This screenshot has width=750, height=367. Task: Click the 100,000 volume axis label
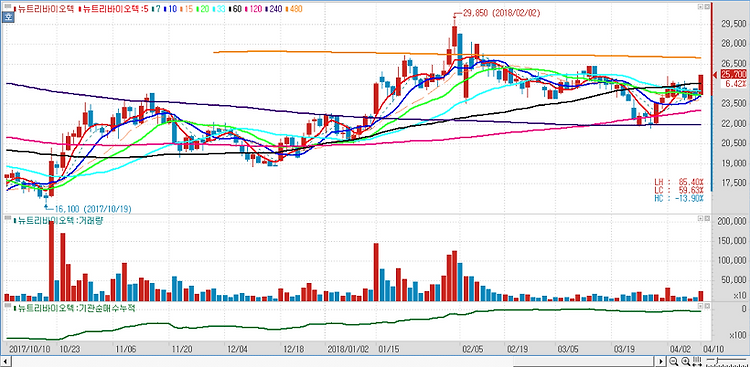click(732, 261)
